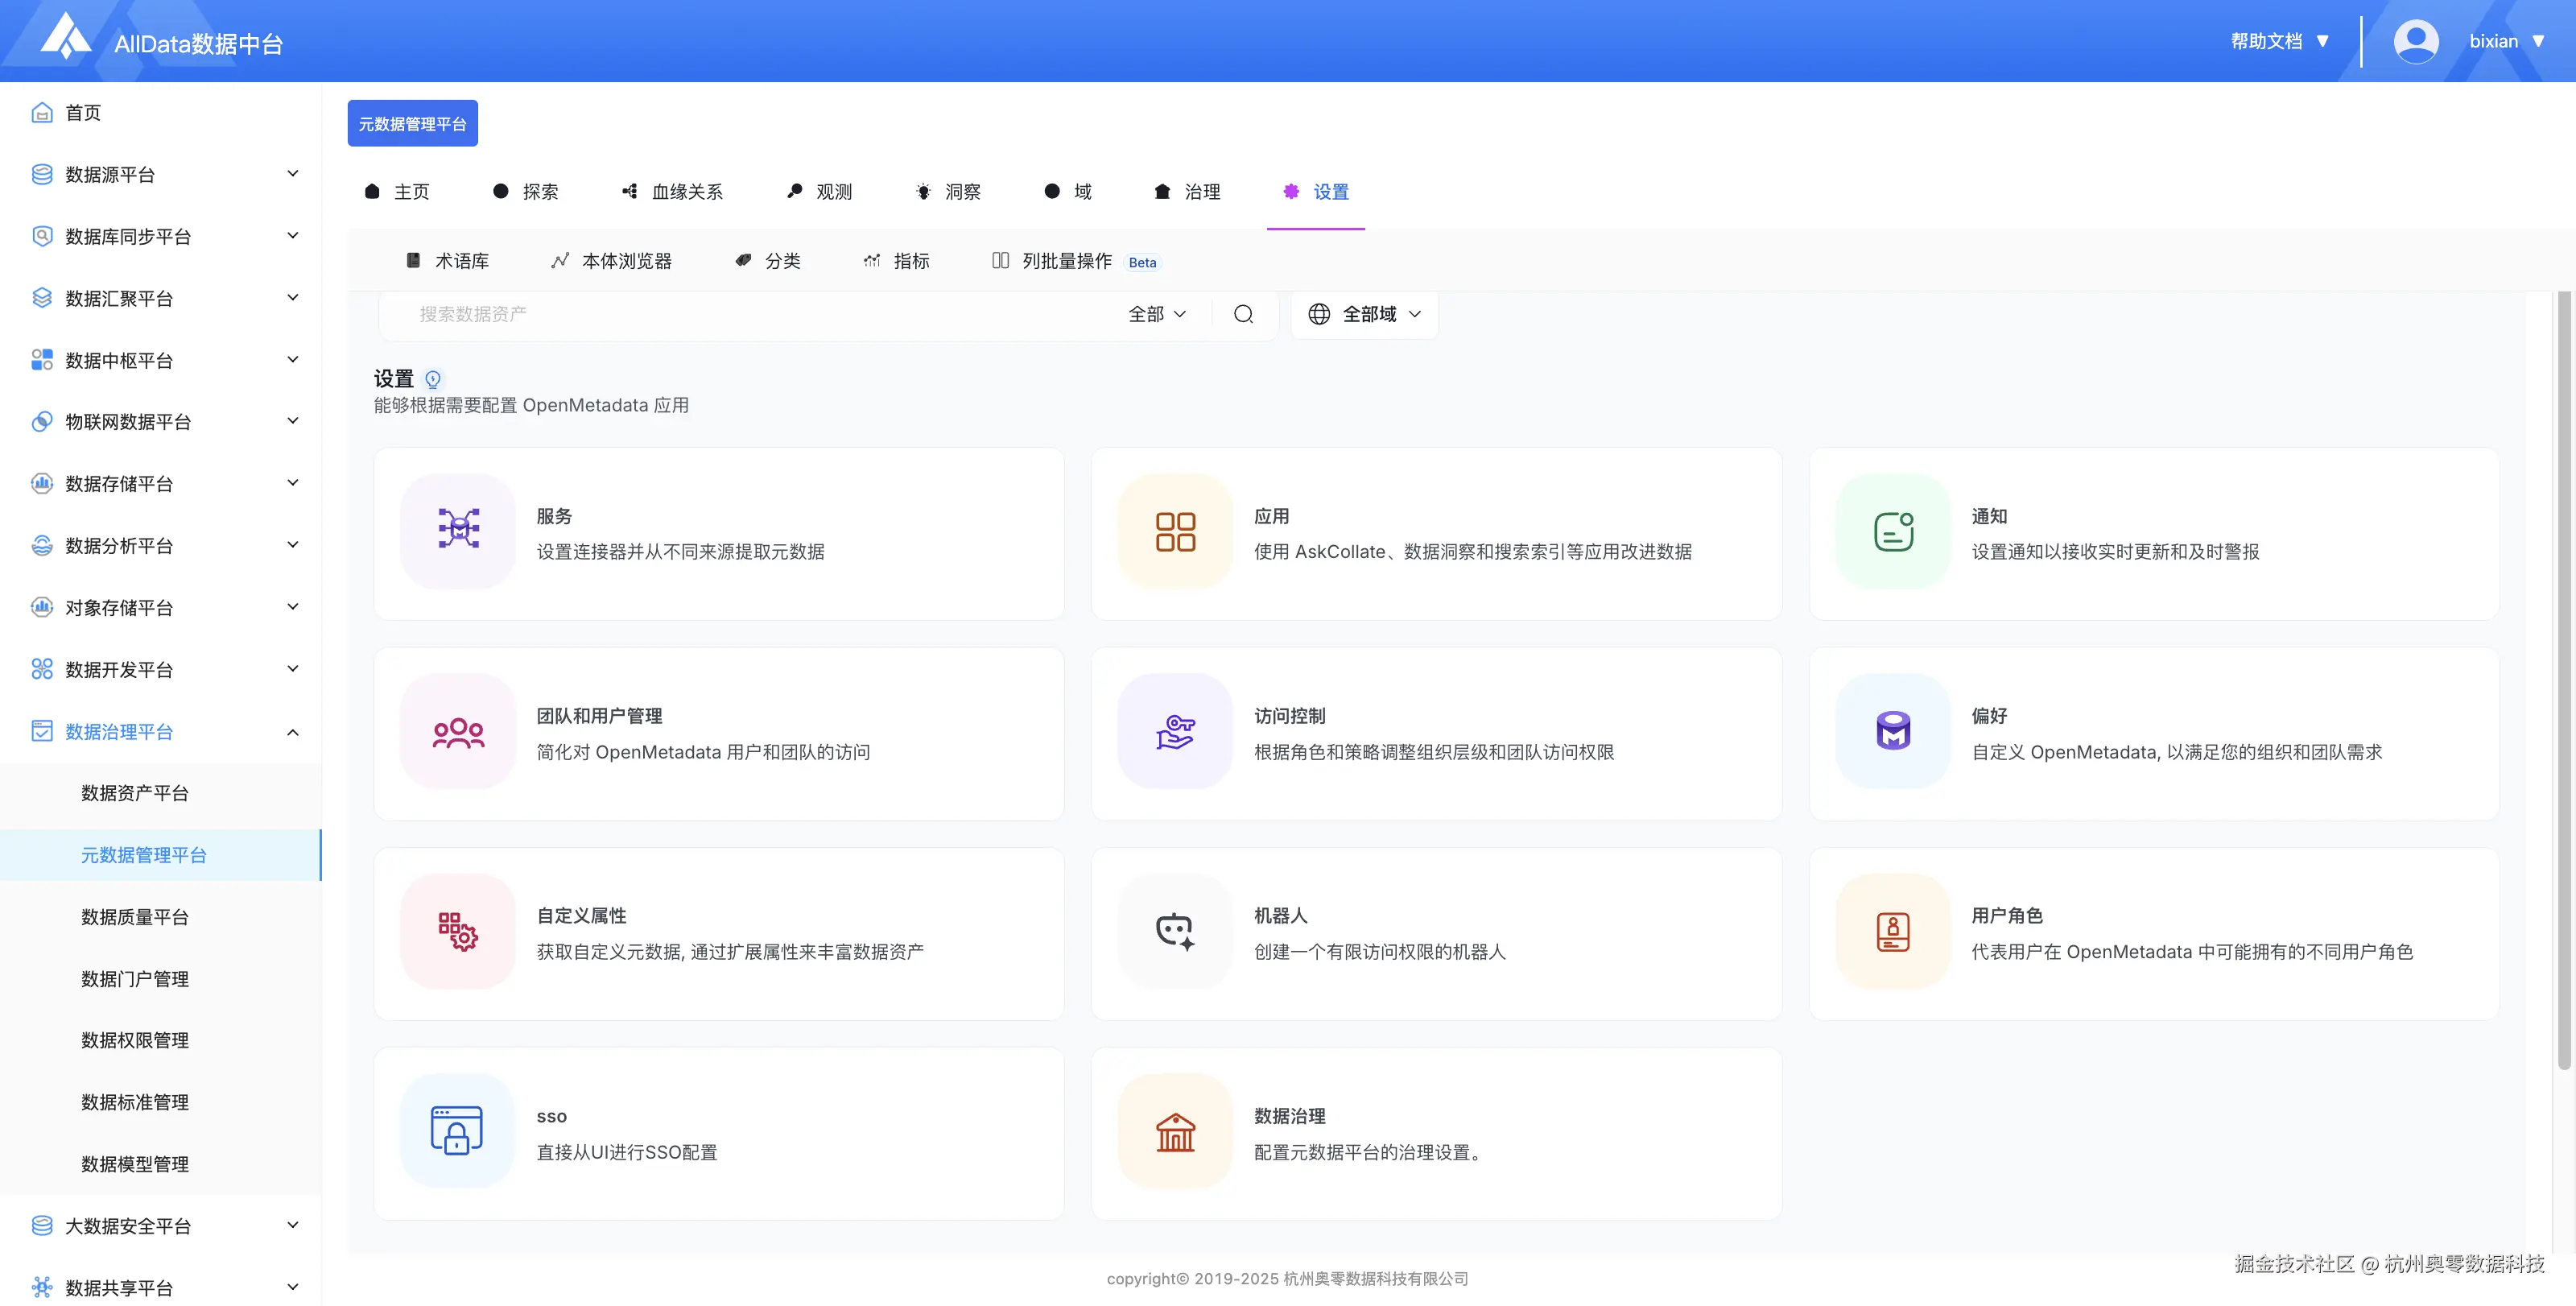Open the 数据治理 building icon

coord(1175,1131)
